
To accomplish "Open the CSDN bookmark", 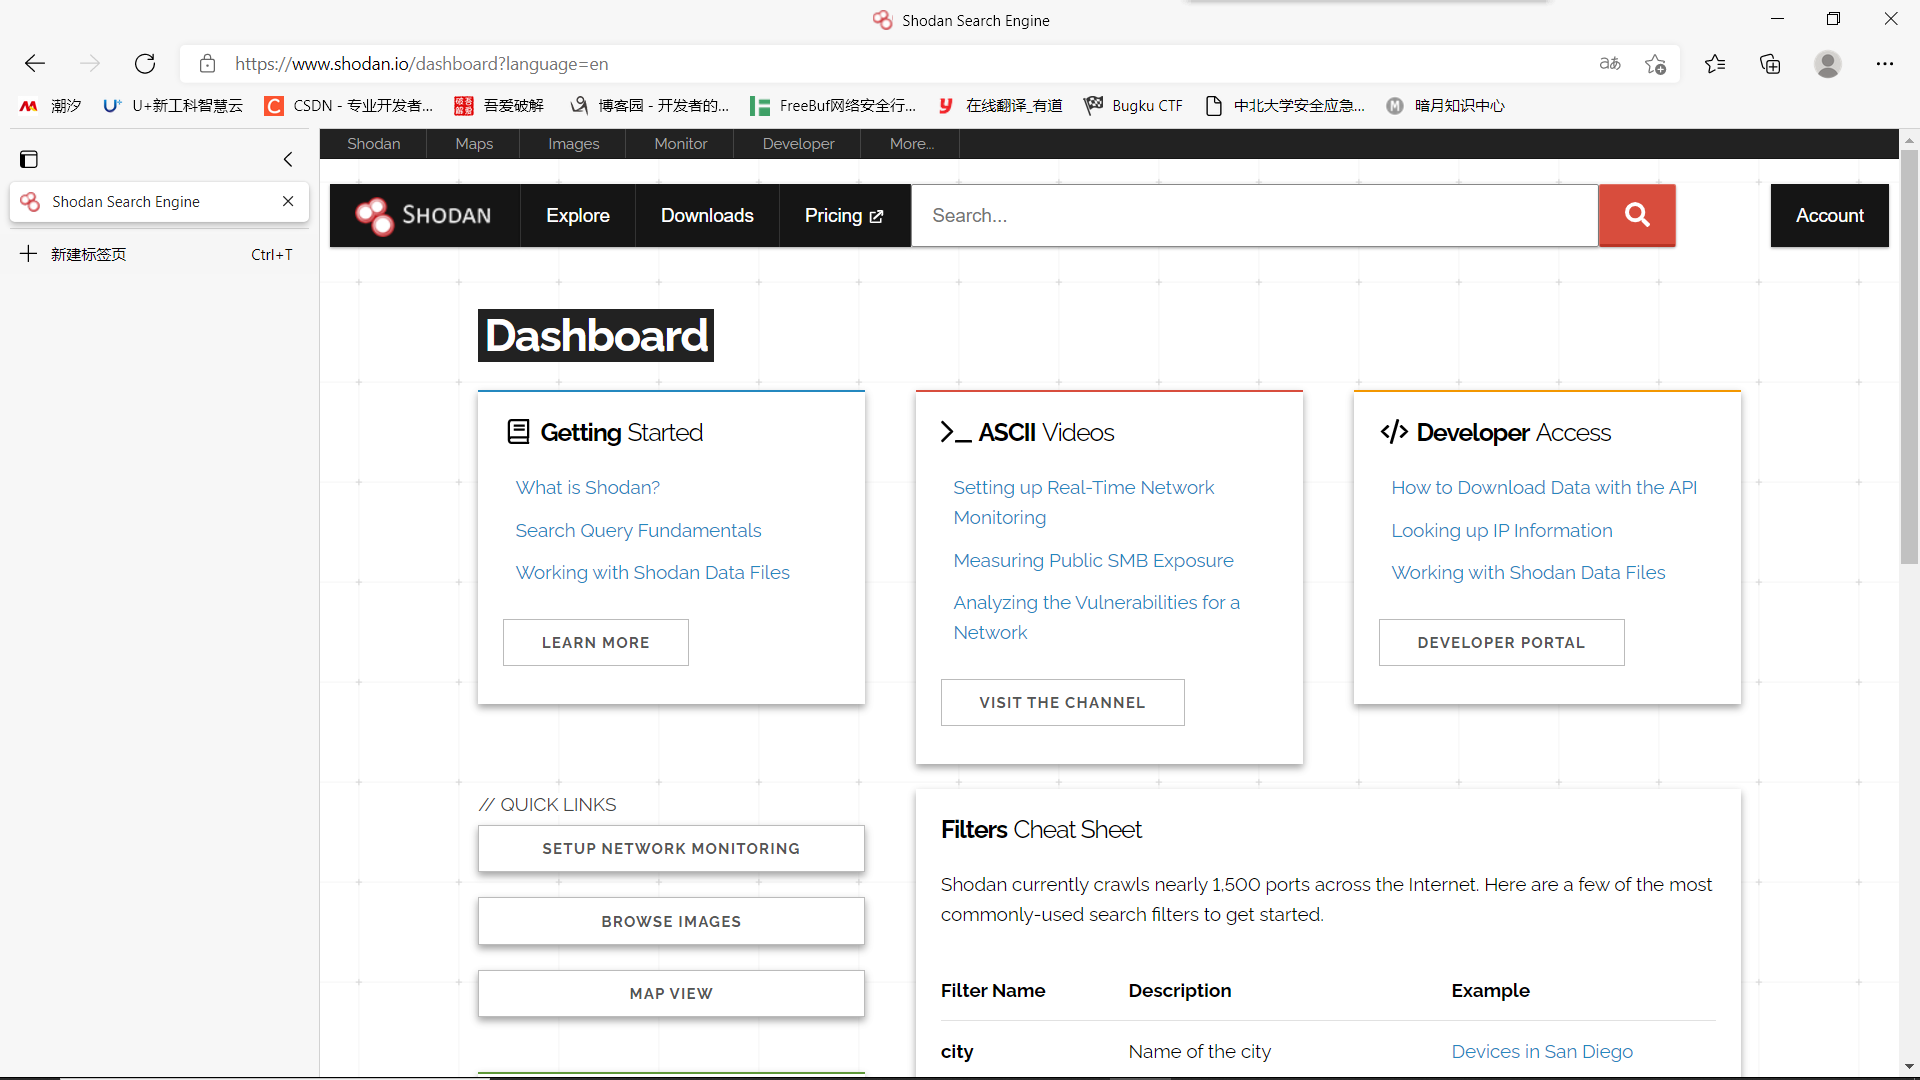I will click(348, 105).
